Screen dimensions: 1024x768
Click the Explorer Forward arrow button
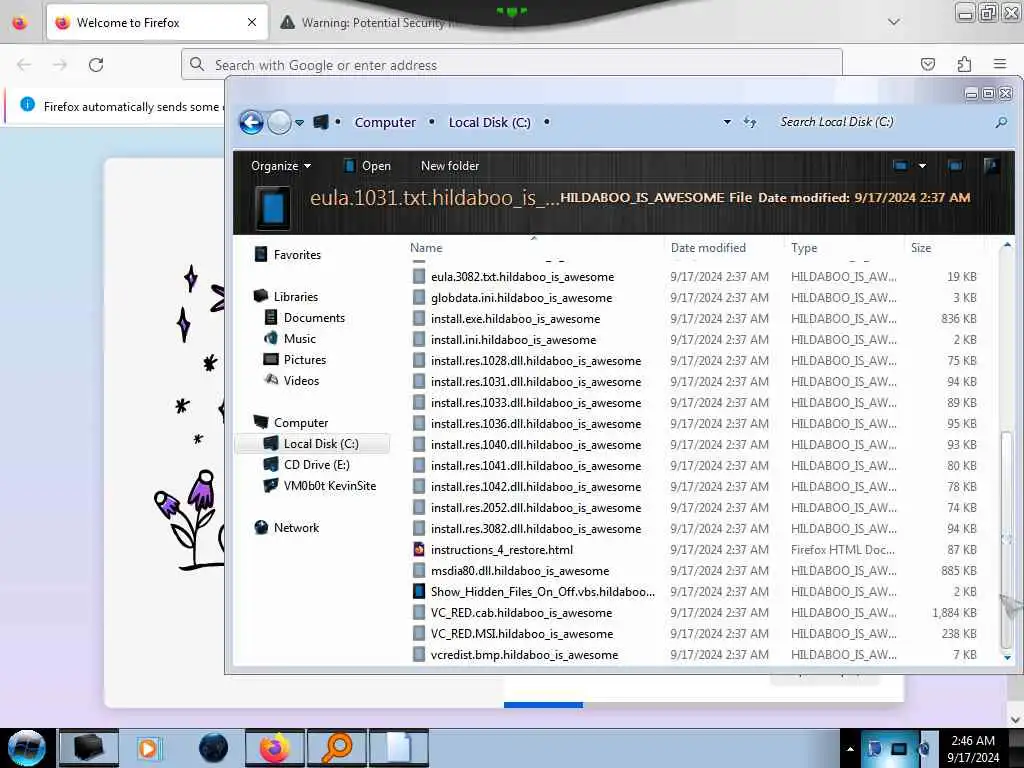(x=280, y=122)
